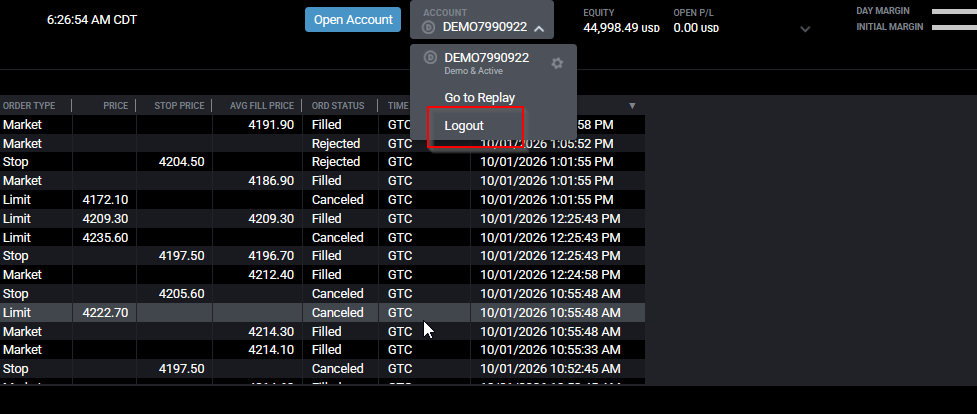Sort by the ORD STATUS column header
This screenshot has height=414, width=977.
tap(338, 106)
